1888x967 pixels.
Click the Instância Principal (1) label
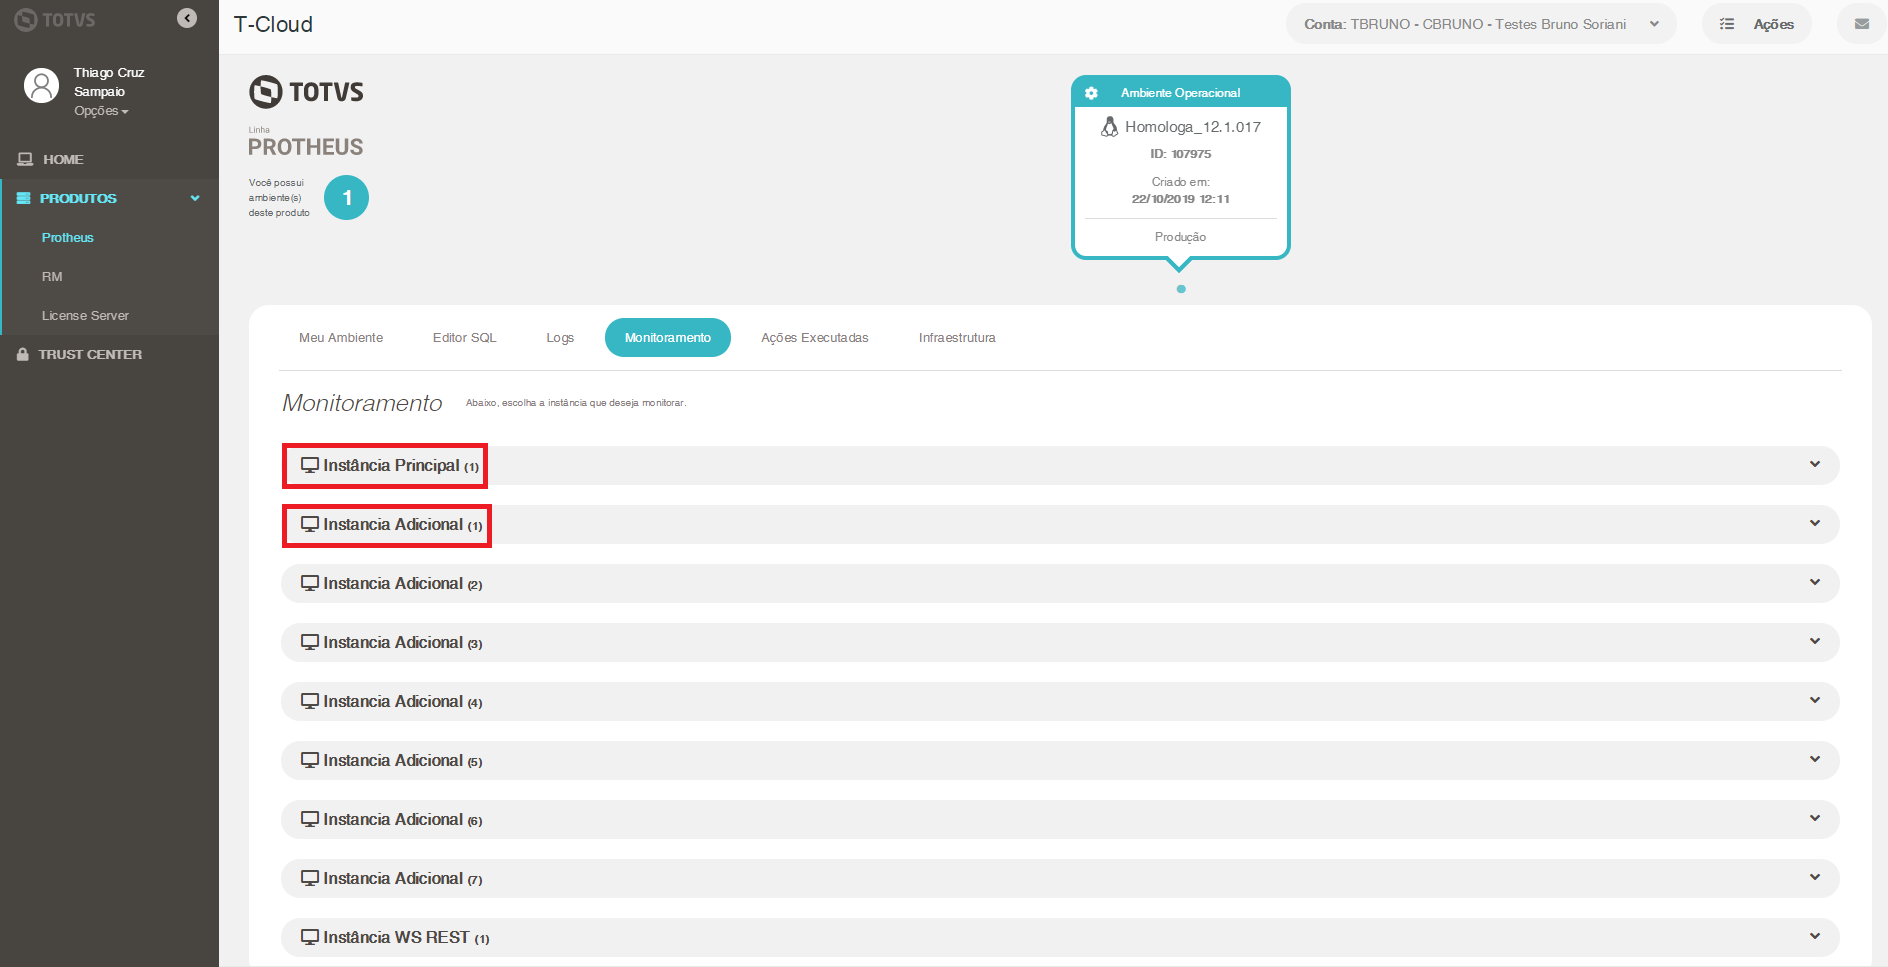(x=401, y=466)
